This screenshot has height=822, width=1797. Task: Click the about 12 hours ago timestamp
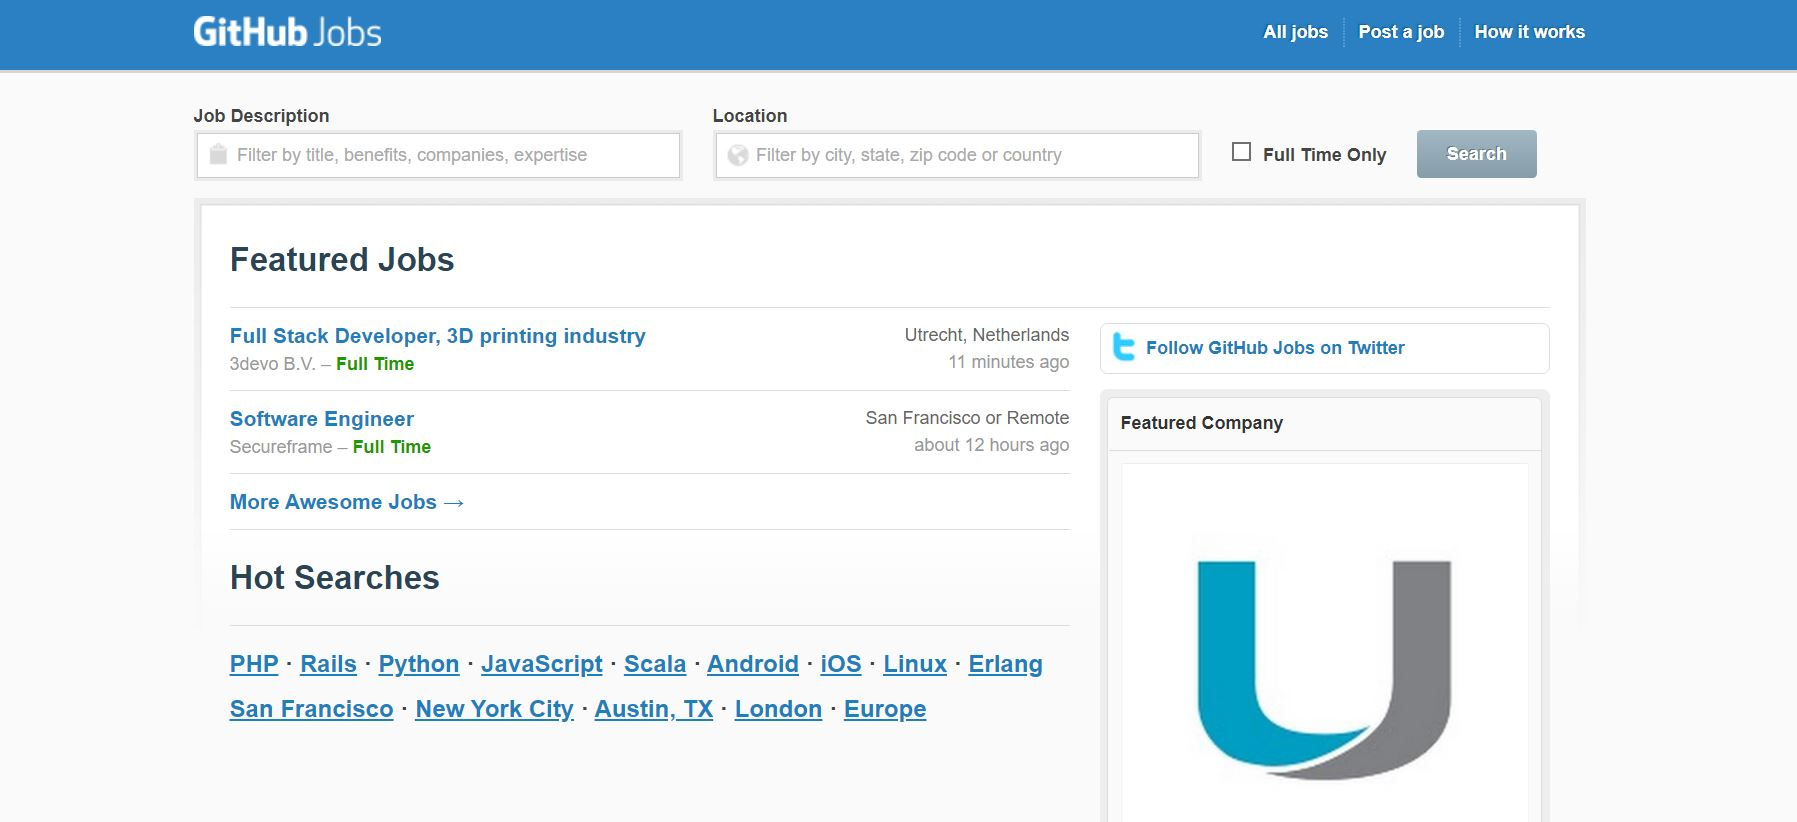(991, 445)
